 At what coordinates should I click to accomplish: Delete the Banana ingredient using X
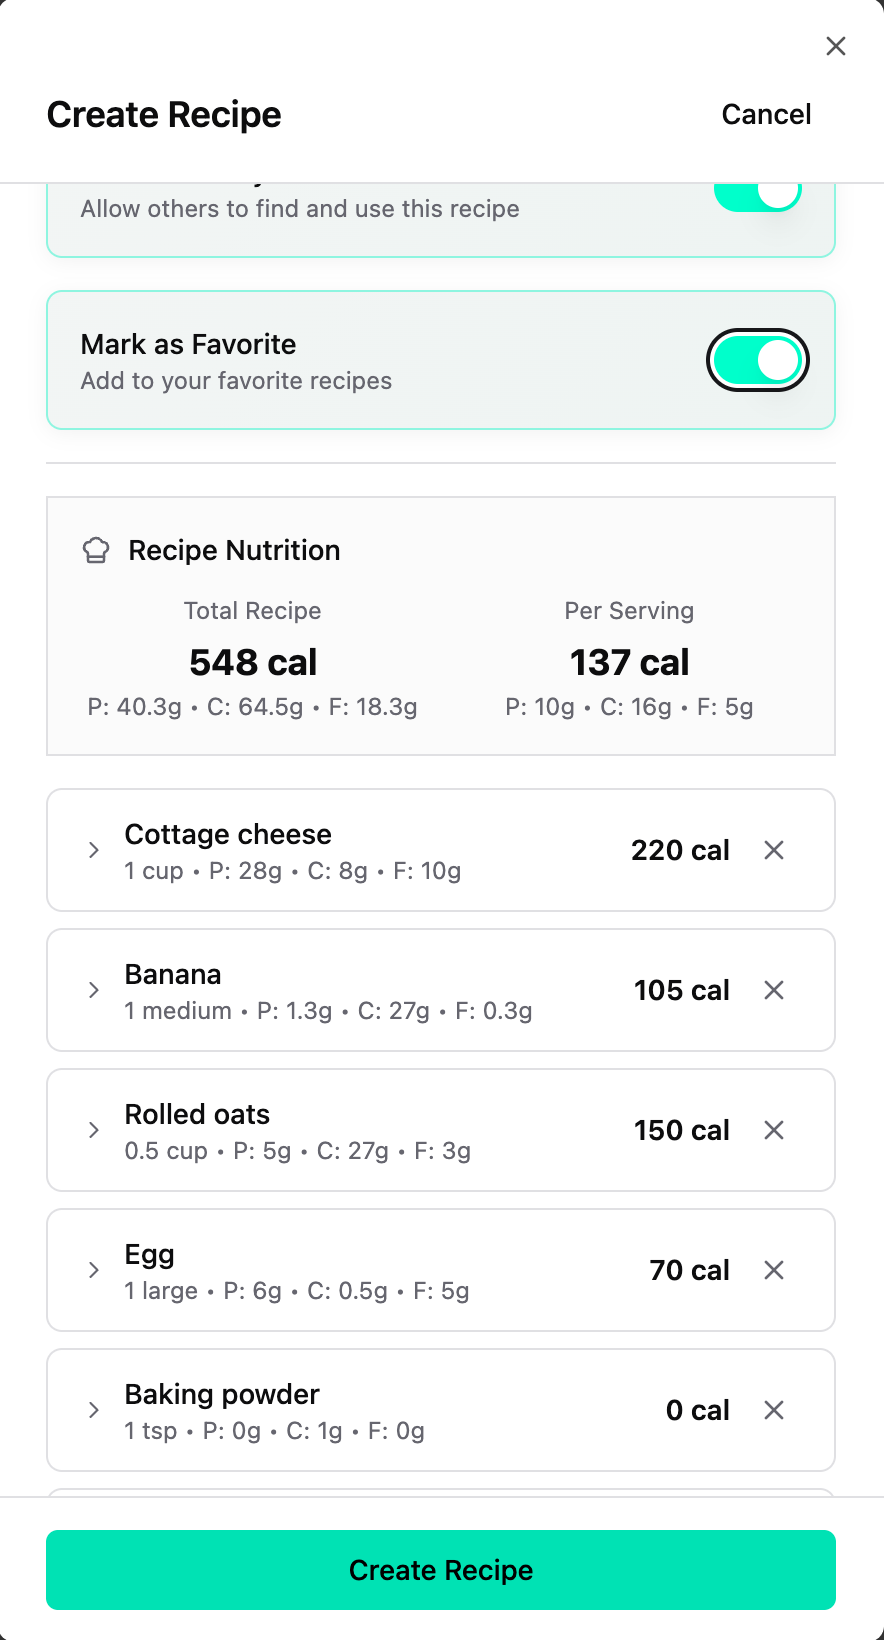click(x=774, y=990)
